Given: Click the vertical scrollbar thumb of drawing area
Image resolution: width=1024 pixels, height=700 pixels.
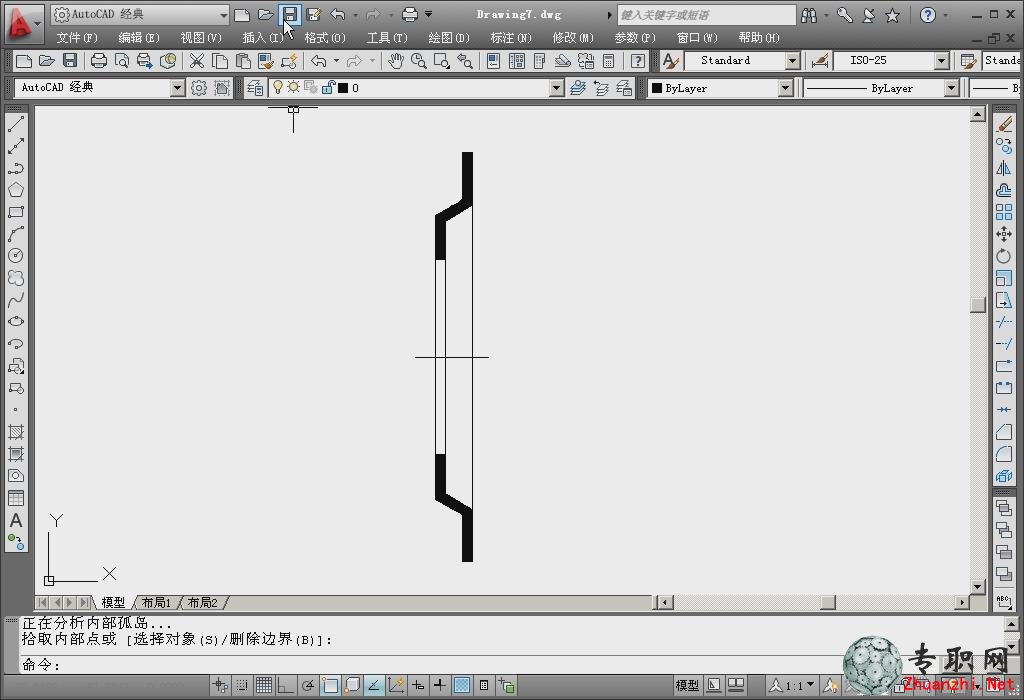Looking at the screenshot, I should pyautogui.click(x=978, y=305).
